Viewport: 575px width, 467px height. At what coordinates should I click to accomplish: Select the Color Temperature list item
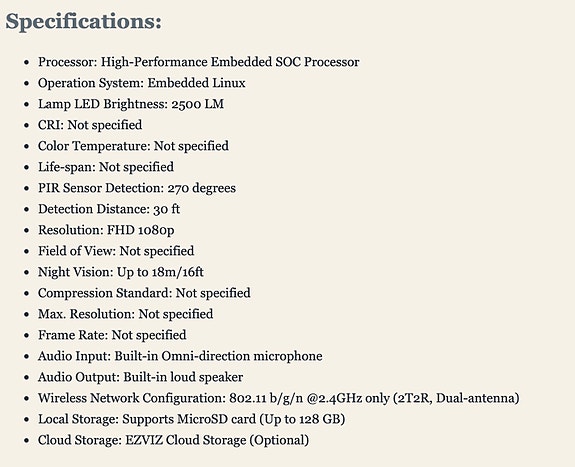point(133,146)
